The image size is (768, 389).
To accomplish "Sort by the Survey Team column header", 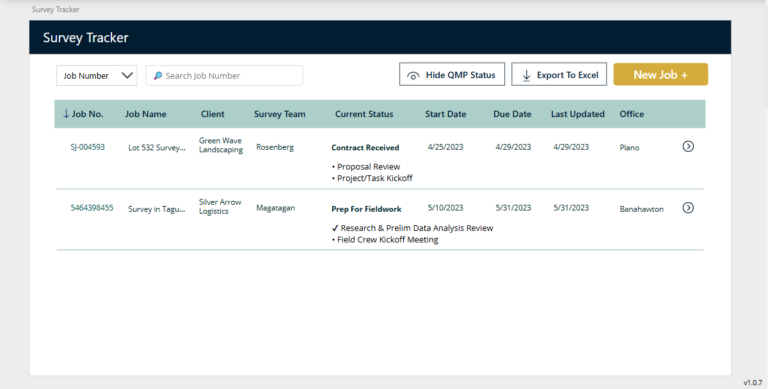I will (x=279, y=114).
